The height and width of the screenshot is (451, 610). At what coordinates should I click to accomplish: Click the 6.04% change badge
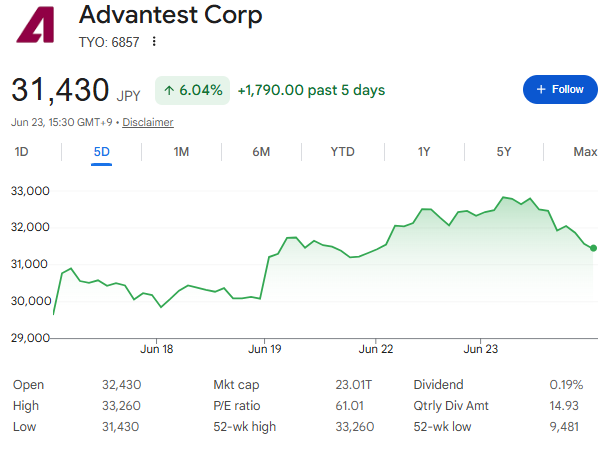click(x=193, y=90)
